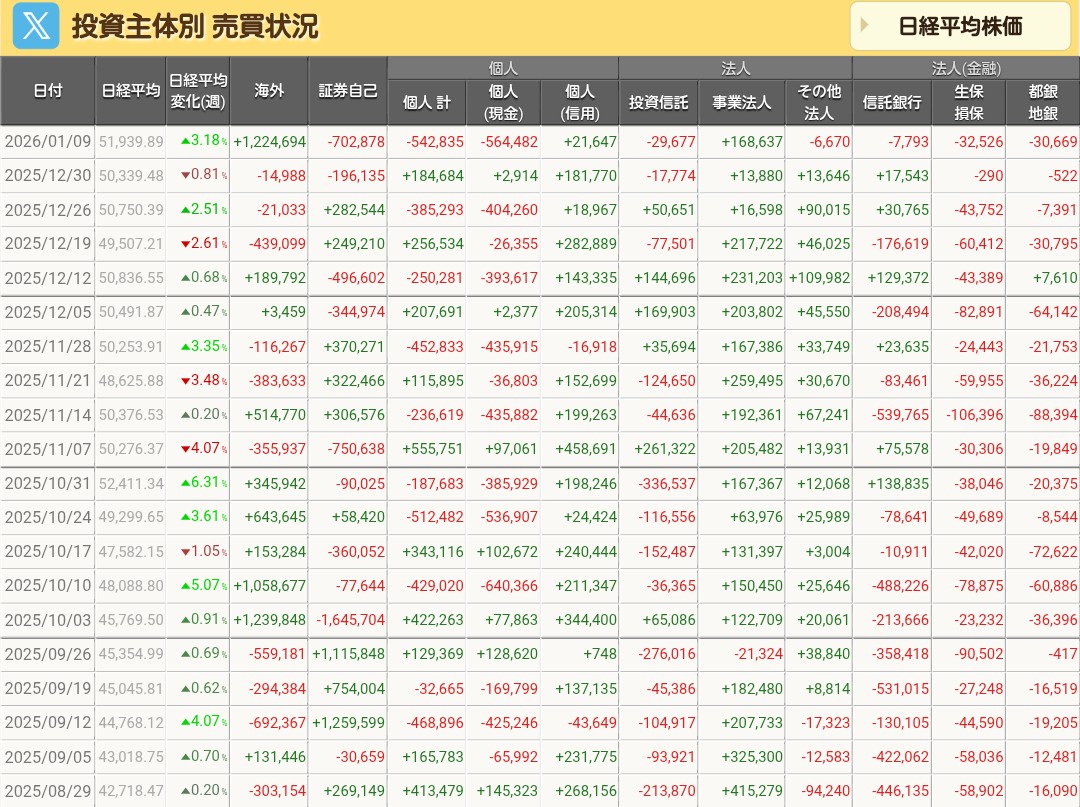Click the 個人(現金) column header
This screenshot has height=807, width=1080.
504,103
